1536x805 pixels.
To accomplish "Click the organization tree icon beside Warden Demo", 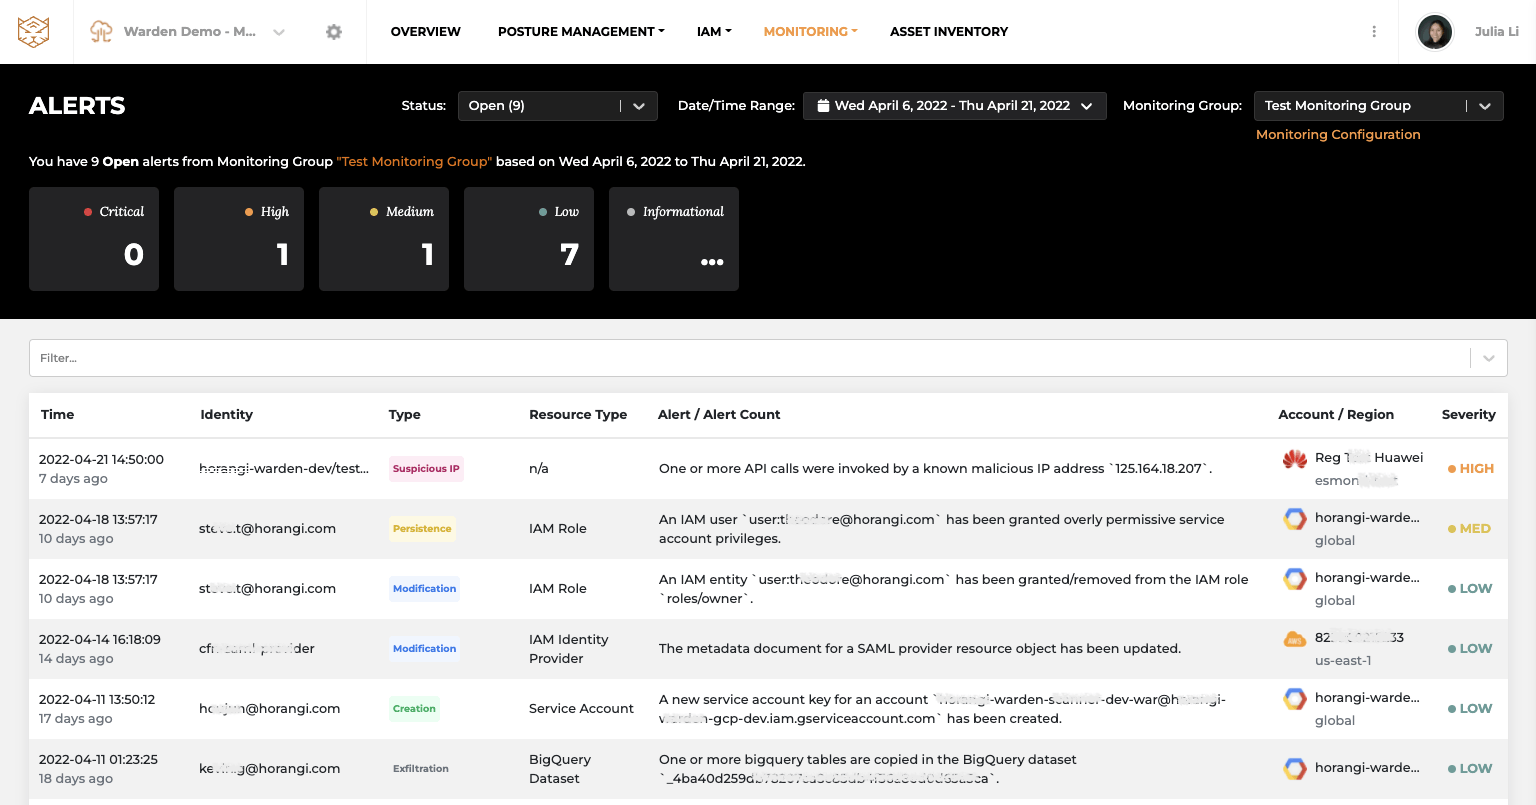I will coord(101,32).
